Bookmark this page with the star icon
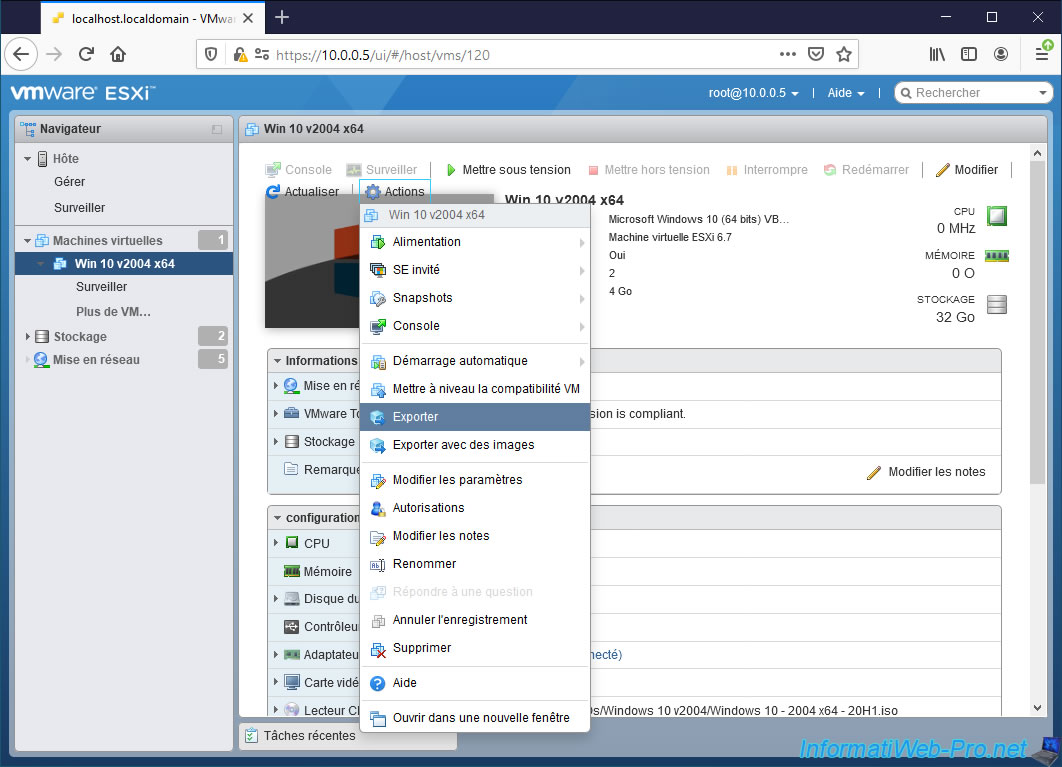This screenshot has height=767, width=1062. pyautogui.click(x=843, y=54)
